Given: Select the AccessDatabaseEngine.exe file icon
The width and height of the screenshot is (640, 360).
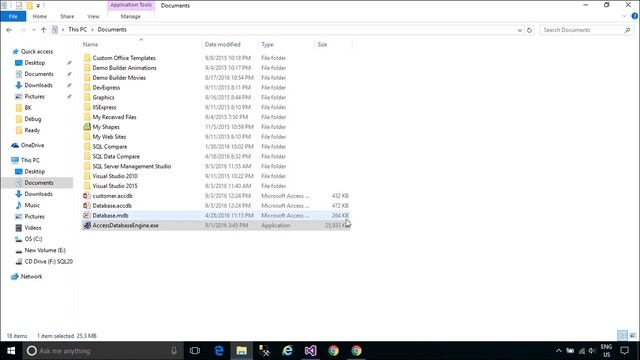Looking at the screenshot, I should coord(87,225).
